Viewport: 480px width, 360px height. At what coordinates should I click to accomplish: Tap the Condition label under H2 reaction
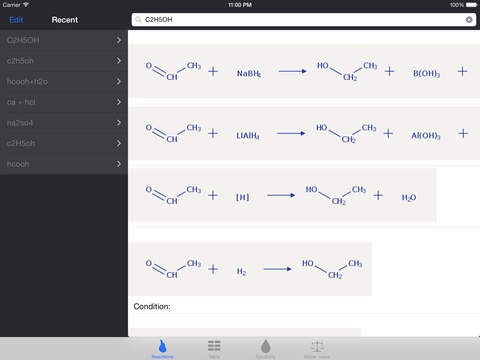pos(152,306)
